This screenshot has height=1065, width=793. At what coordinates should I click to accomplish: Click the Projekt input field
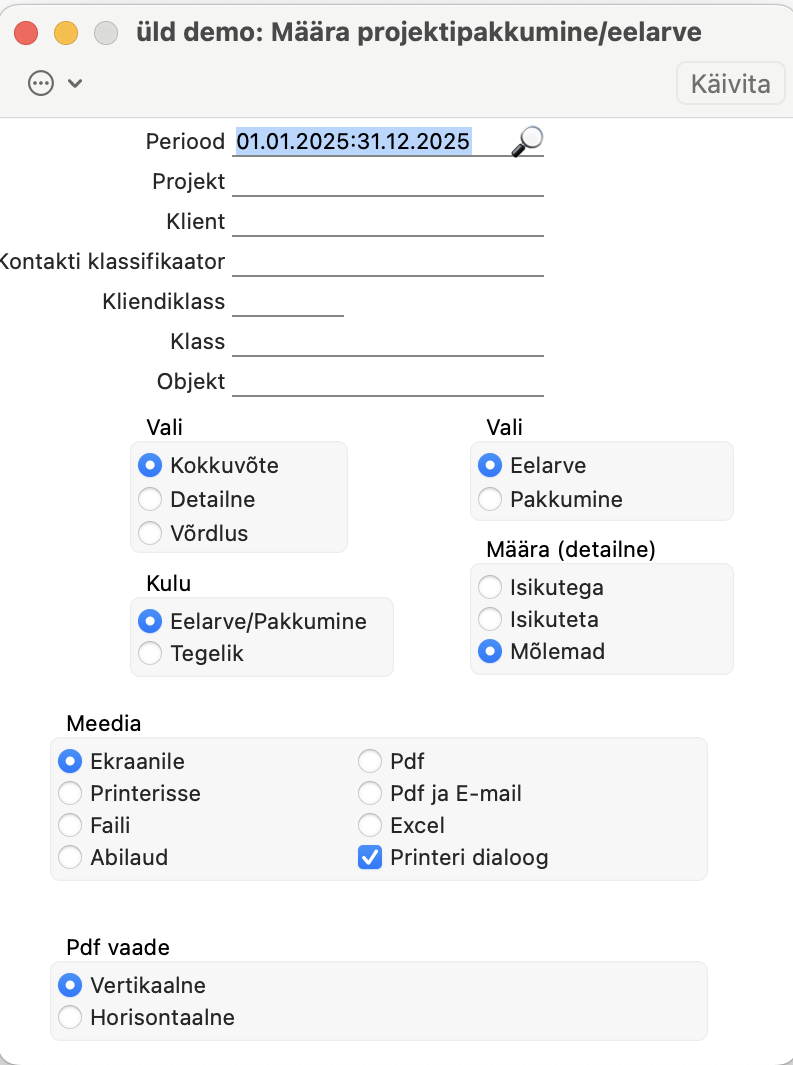(x=387, y=183)
